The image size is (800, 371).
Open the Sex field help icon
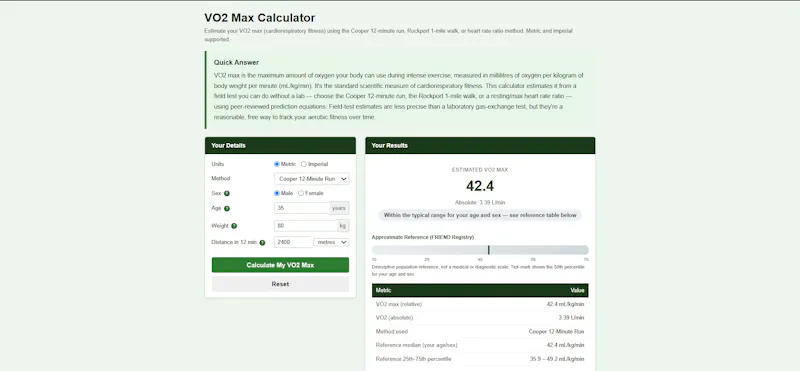pos(227,193)
